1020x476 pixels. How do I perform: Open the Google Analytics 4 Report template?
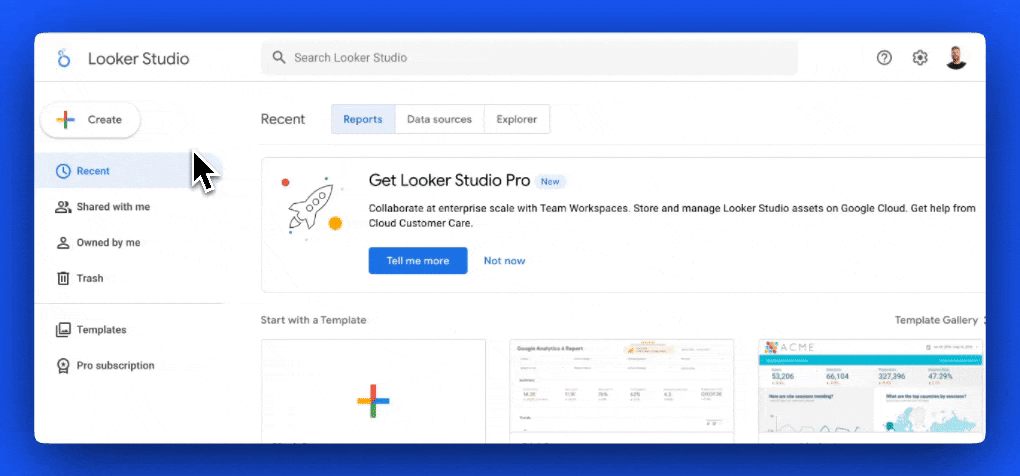coord(622,391)
